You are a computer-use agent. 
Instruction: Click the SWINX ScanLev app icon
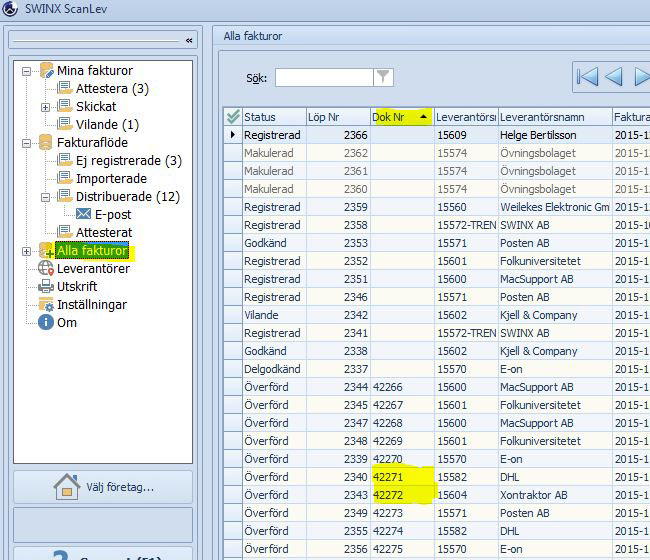click(x=10, y=8)
